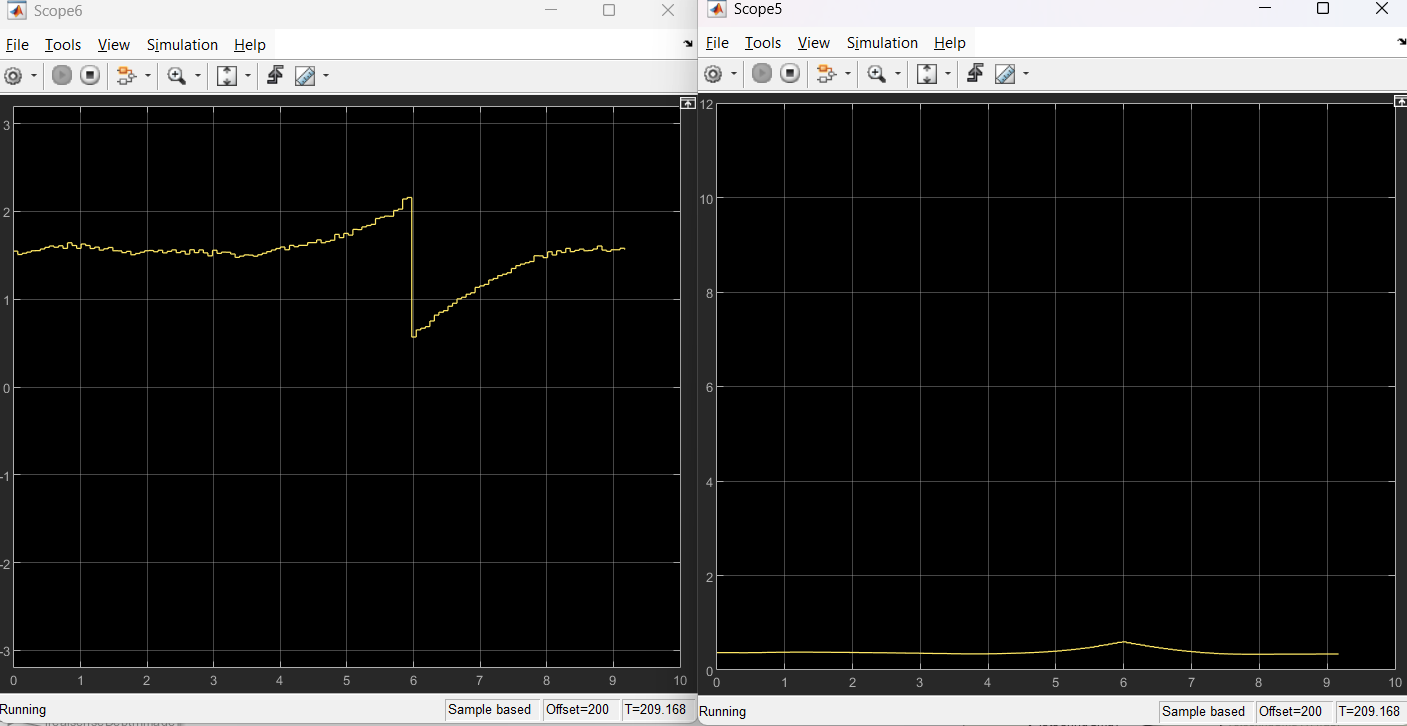Open the measurements dropdown arrow in Scope6
Screen dimensions: 1407x726
[x=325, y=76]
